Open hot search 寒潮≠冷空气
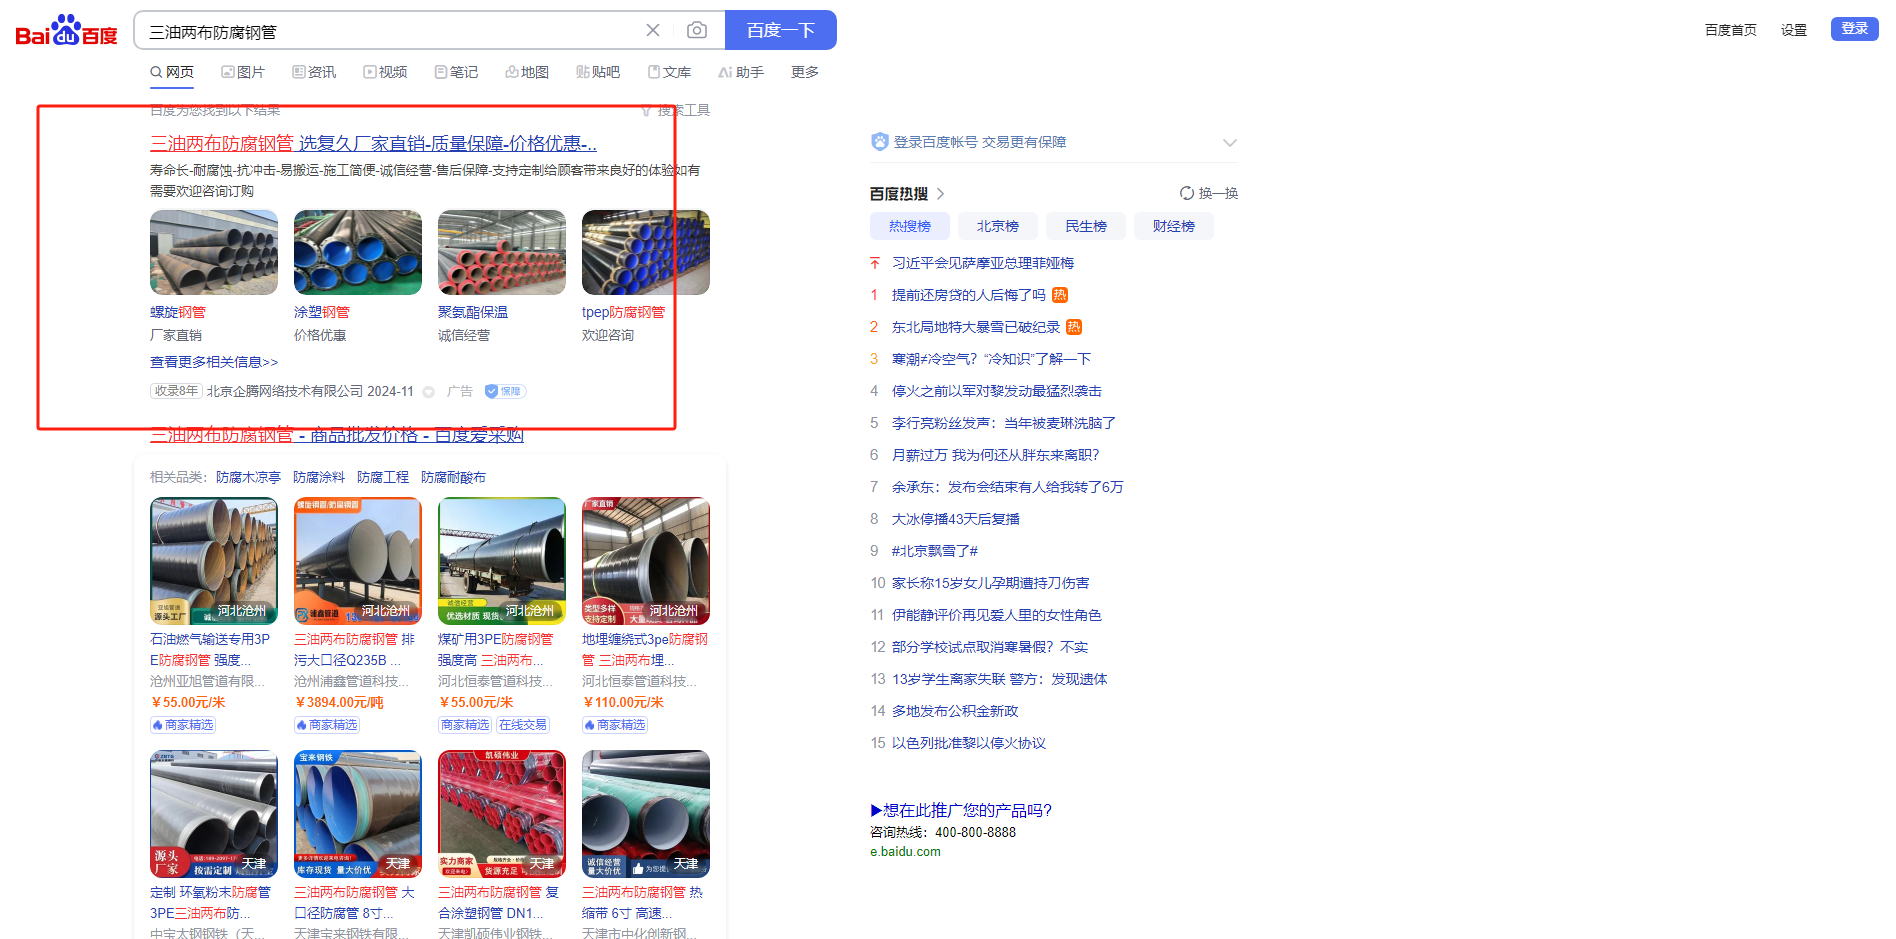 [991, 359]
